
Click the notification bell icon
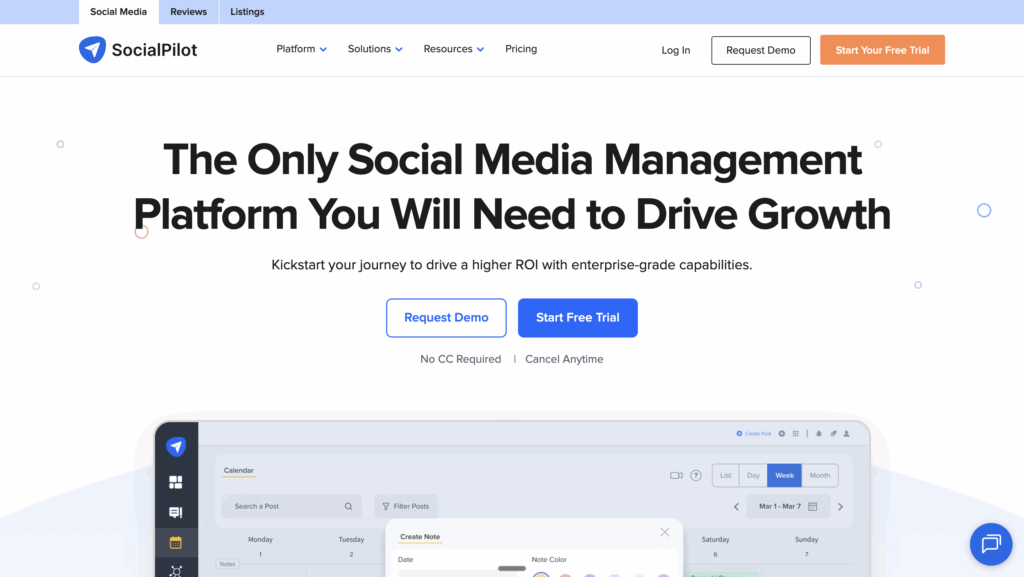818,434
